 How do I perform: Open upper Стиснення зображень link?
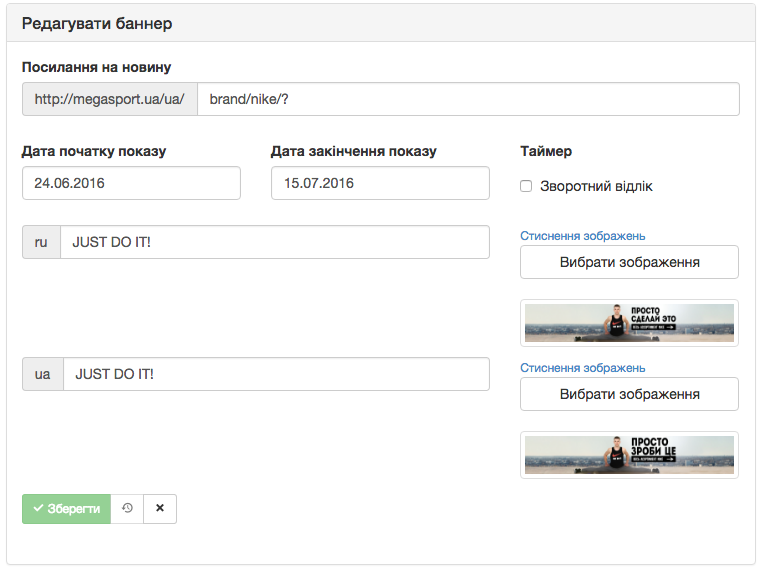[582, 236]
